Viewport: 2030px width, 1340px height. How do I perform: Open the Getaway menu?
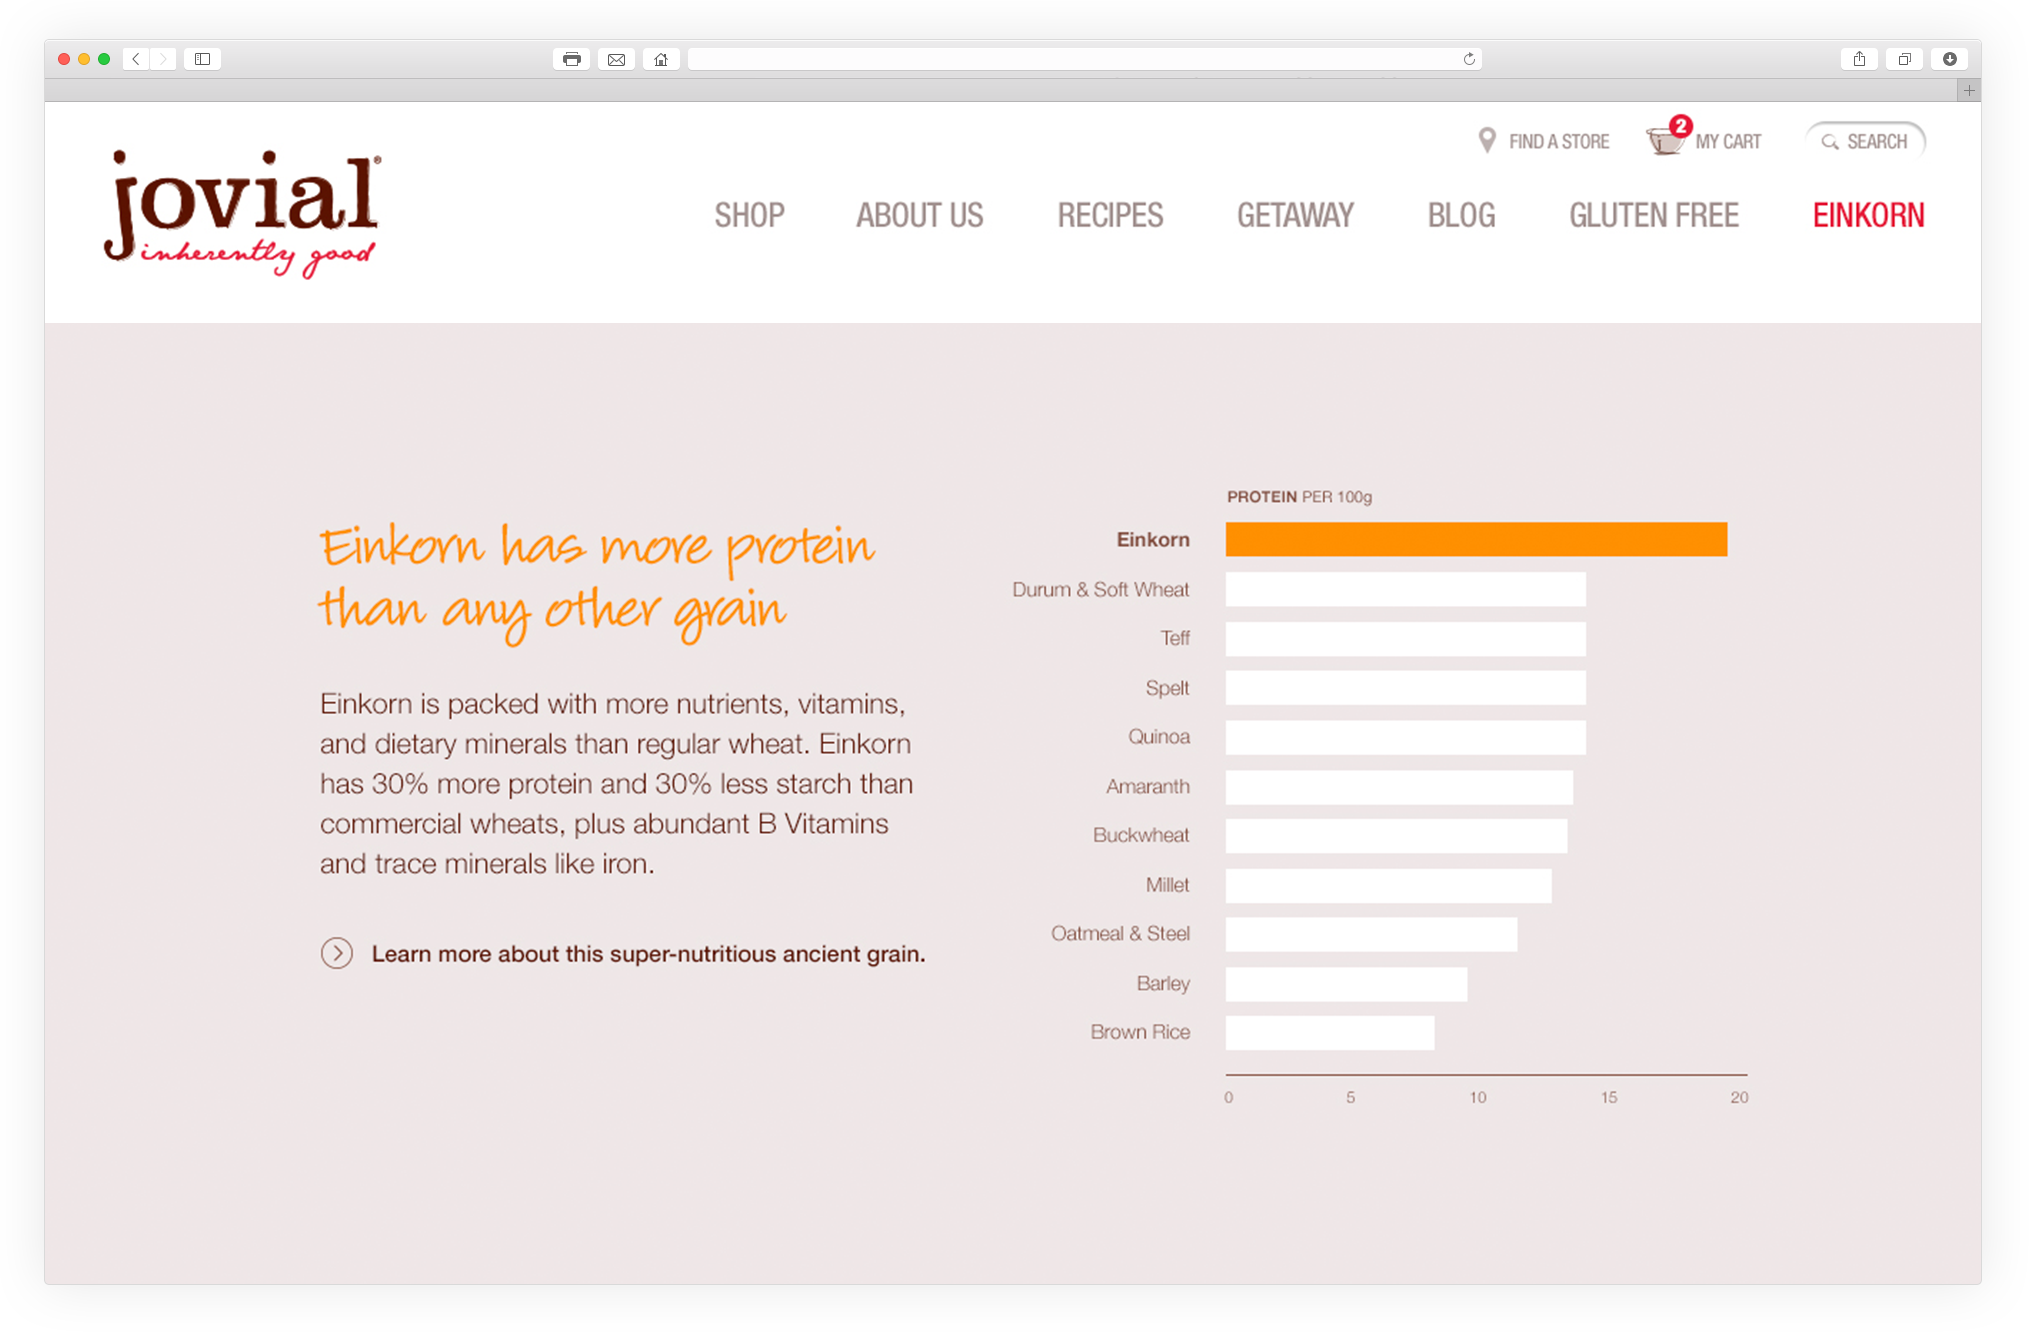coord(1295,215)
